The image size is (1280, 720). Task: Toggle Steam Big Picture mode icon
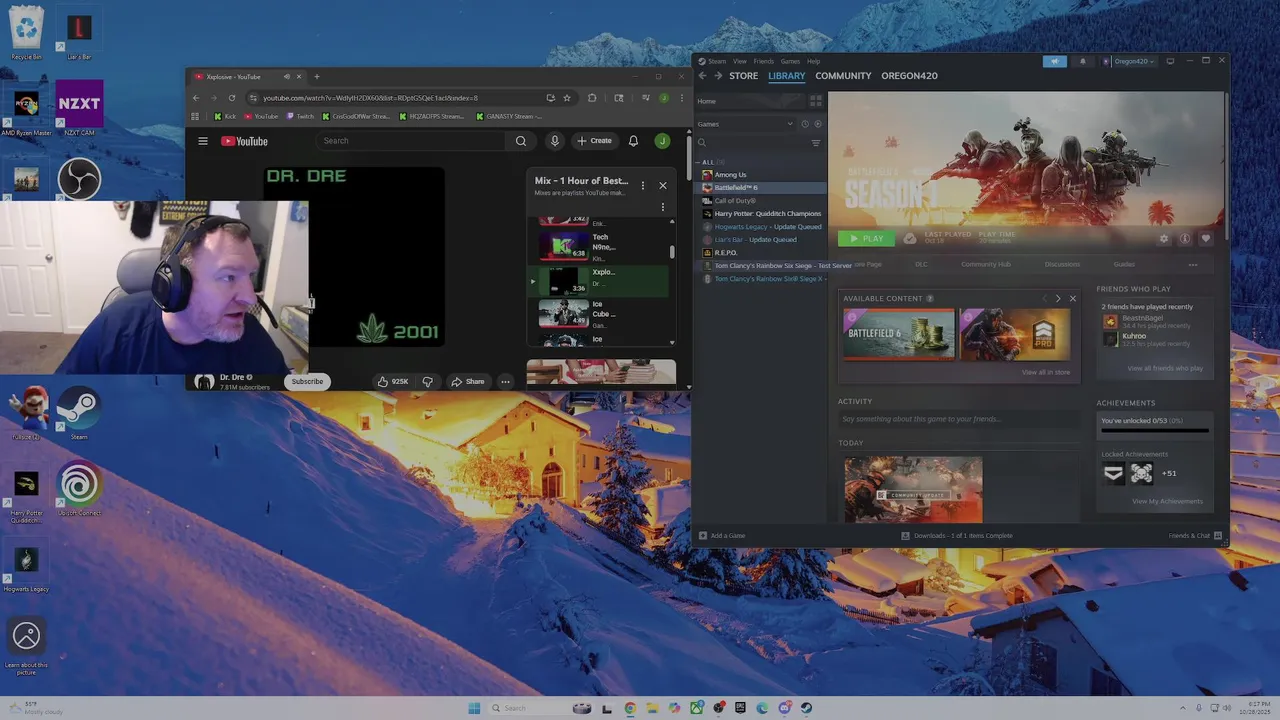1170,61
